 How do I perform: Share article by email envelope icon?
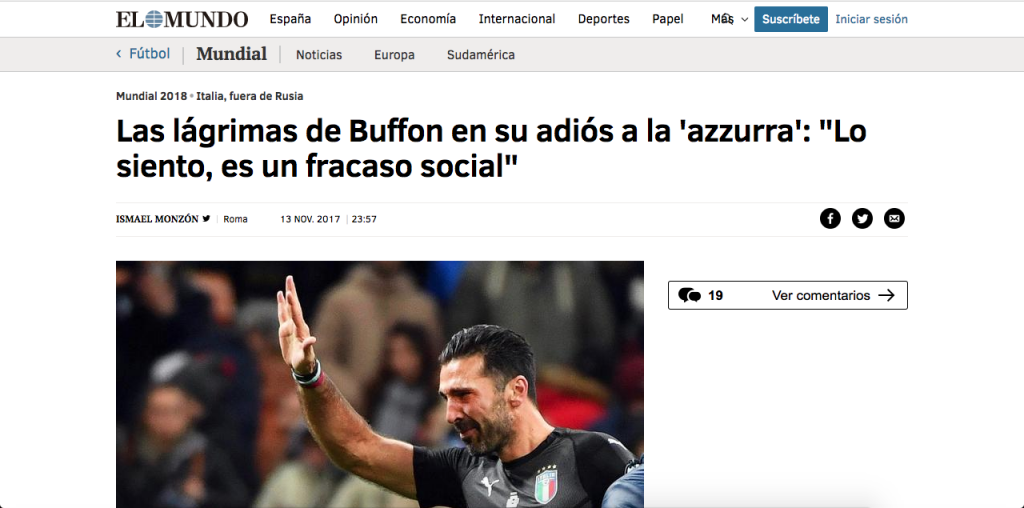[894, 219]
